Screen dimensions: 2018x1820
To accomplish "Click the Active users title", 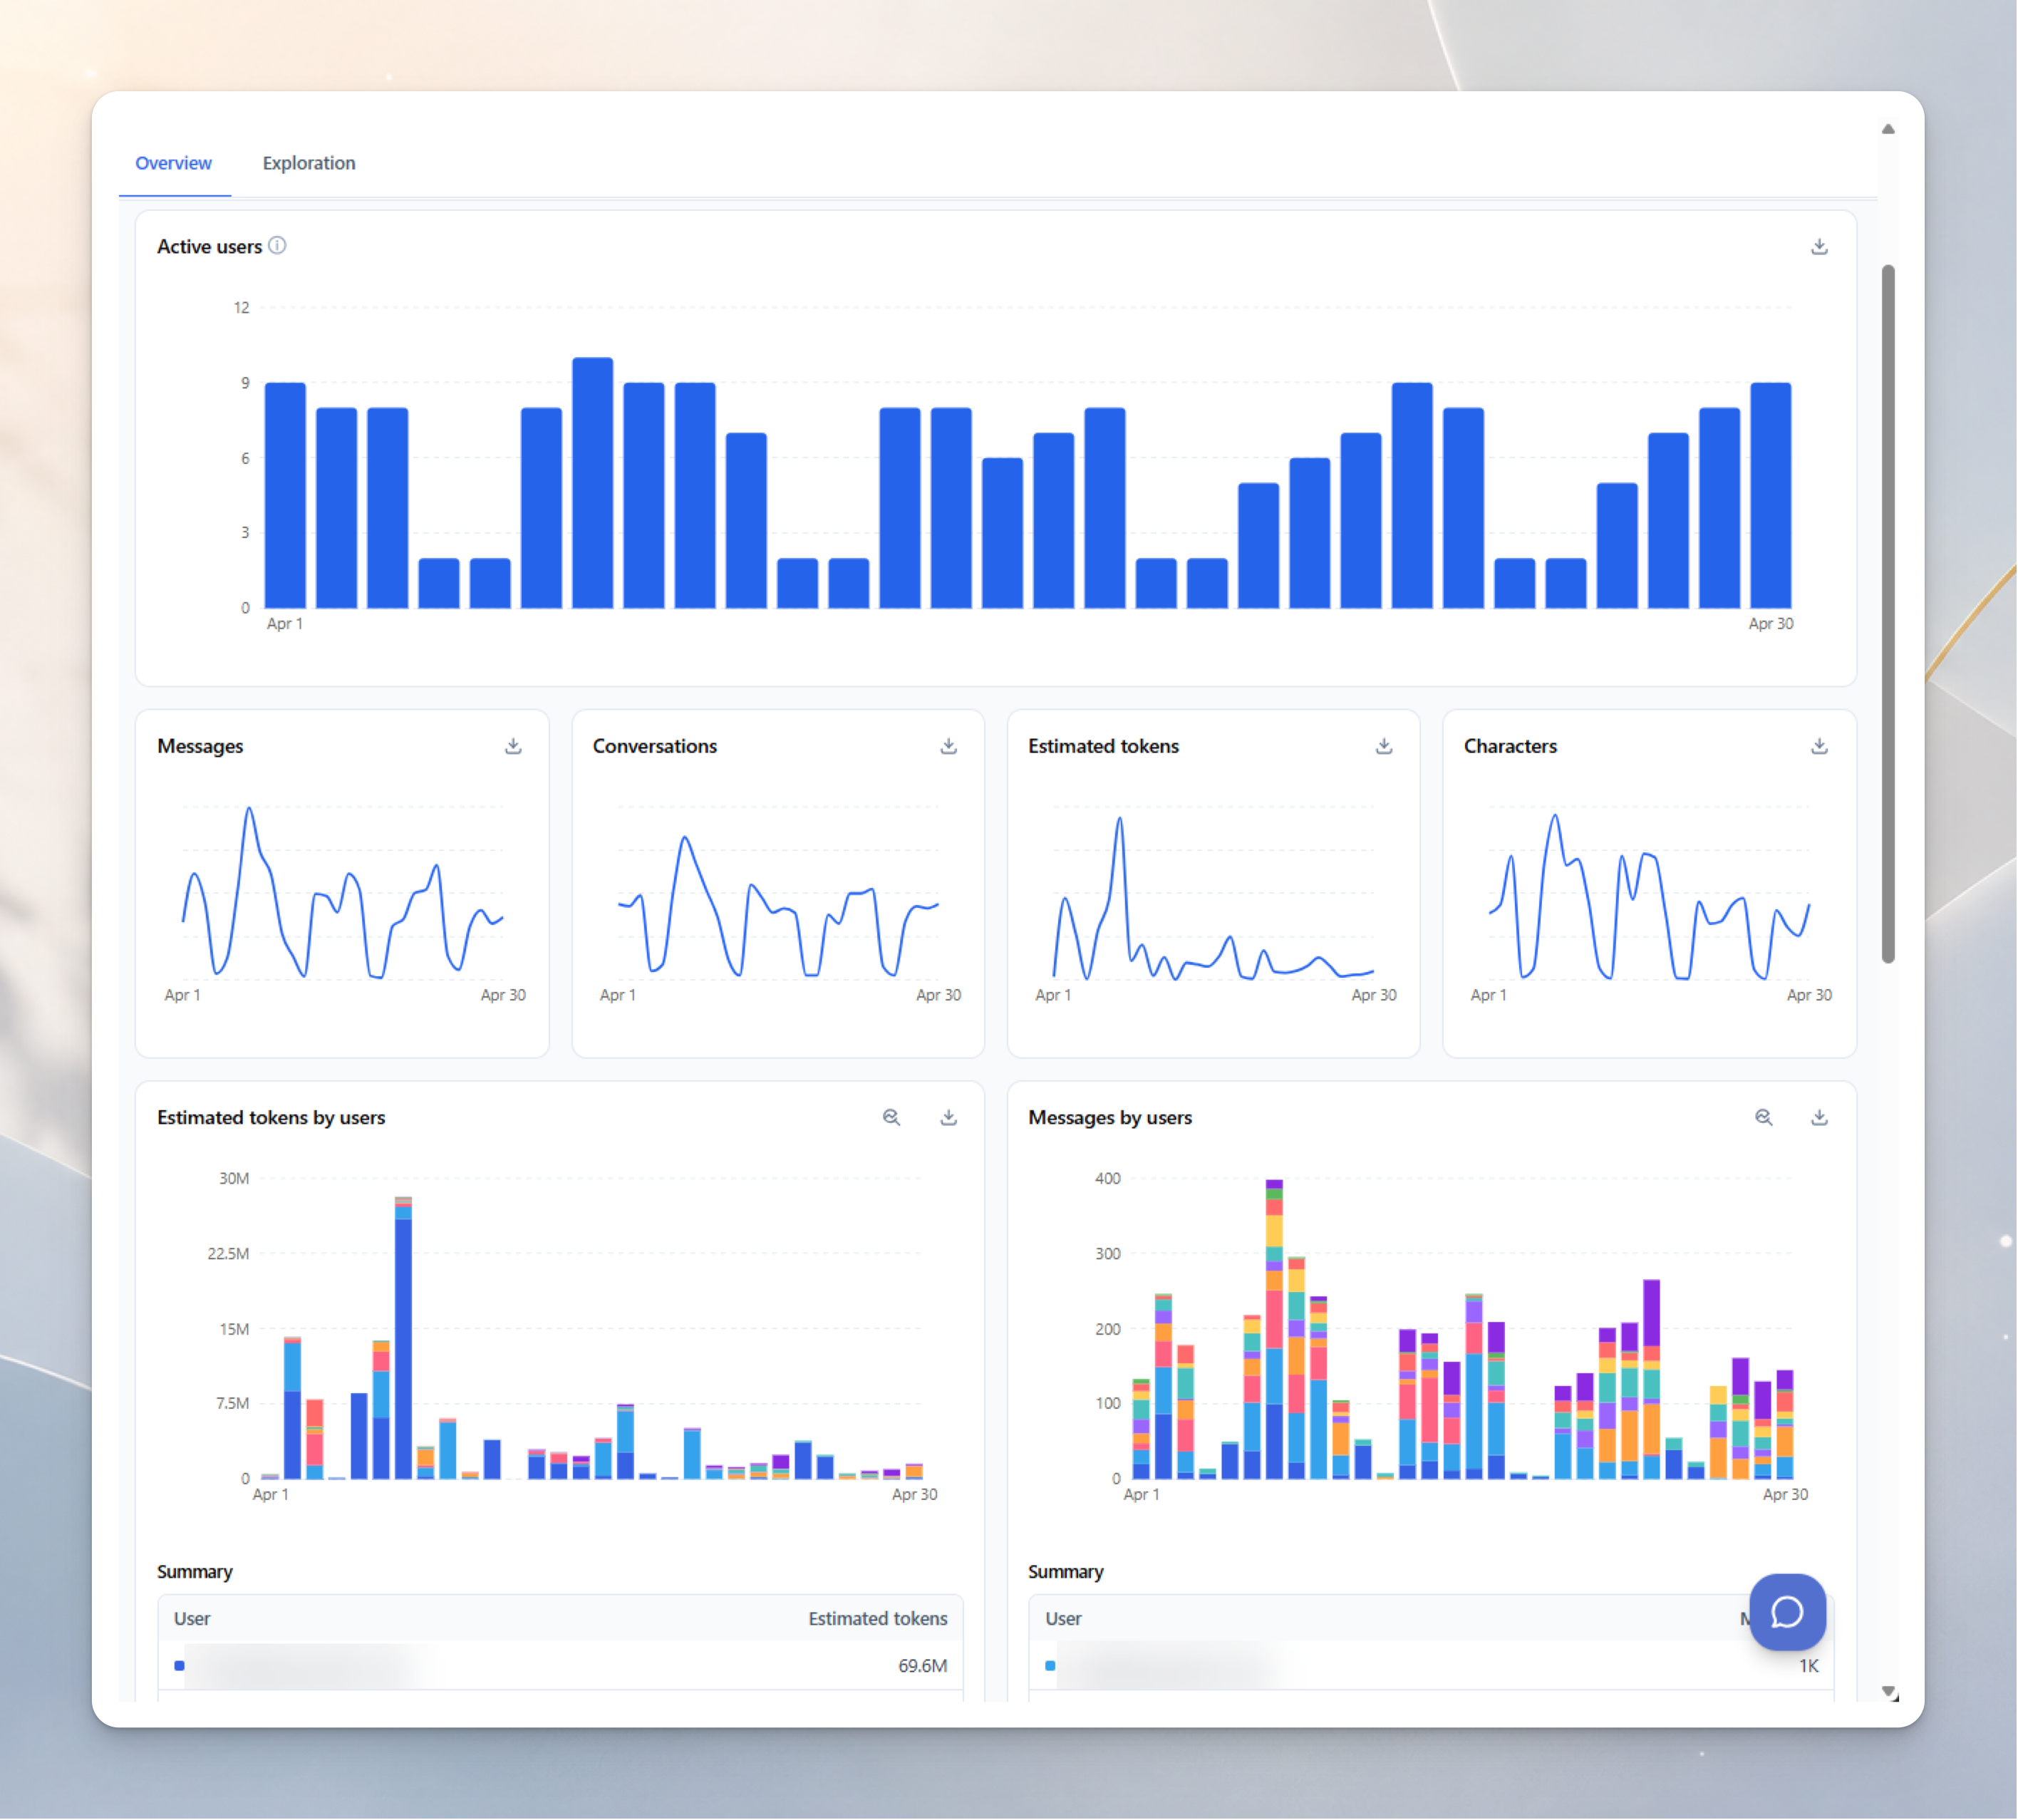I will click(x=209, y=246).
